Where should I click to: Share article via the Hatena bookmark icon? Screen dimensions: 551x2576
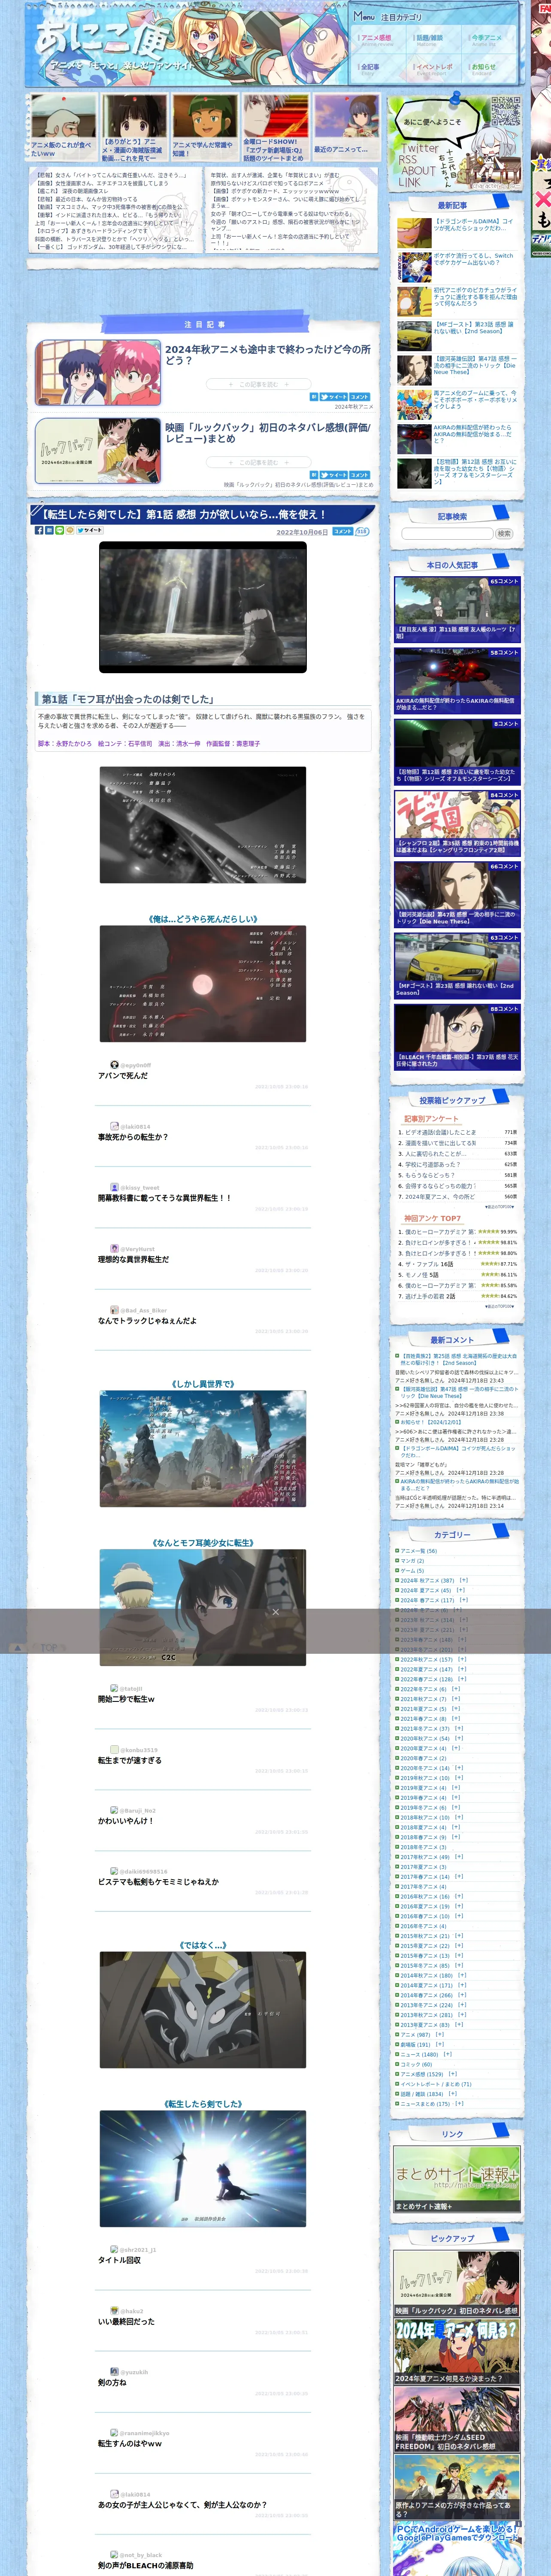(x=49, y=530)
